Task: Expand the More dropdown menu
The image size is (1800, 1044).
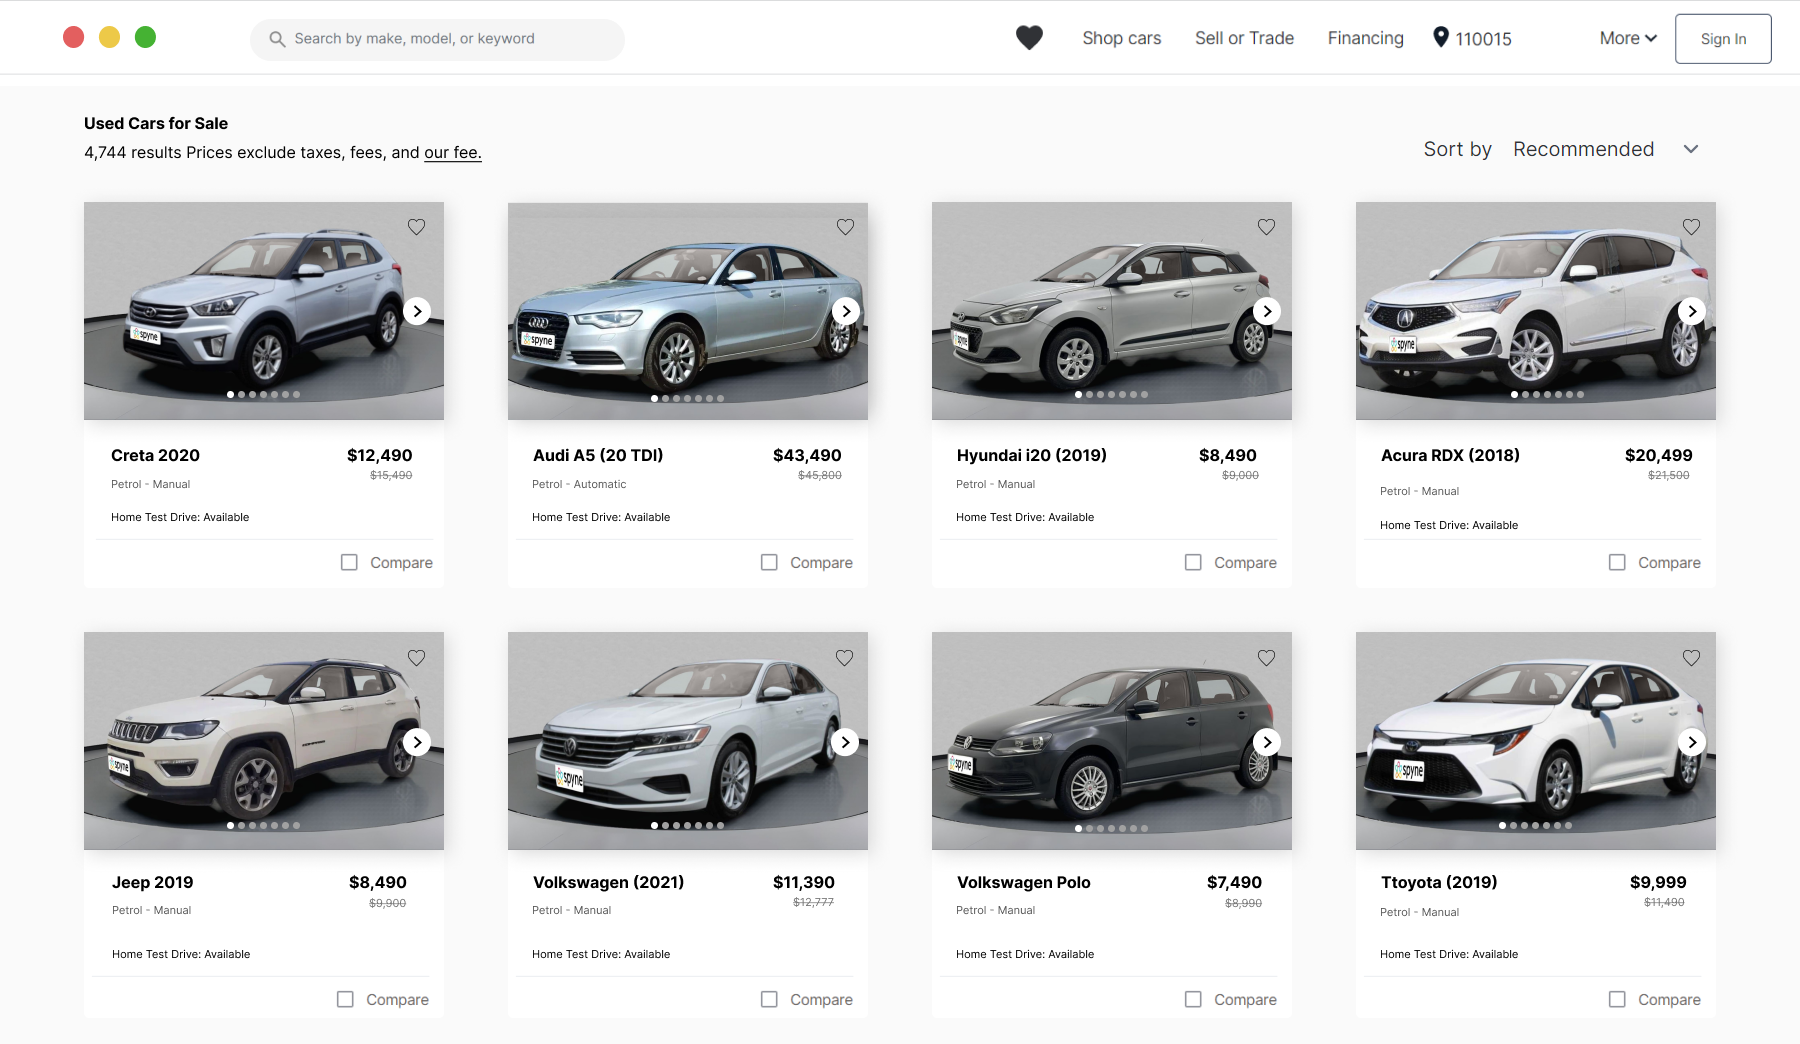Action: (x=1627, y=38)
